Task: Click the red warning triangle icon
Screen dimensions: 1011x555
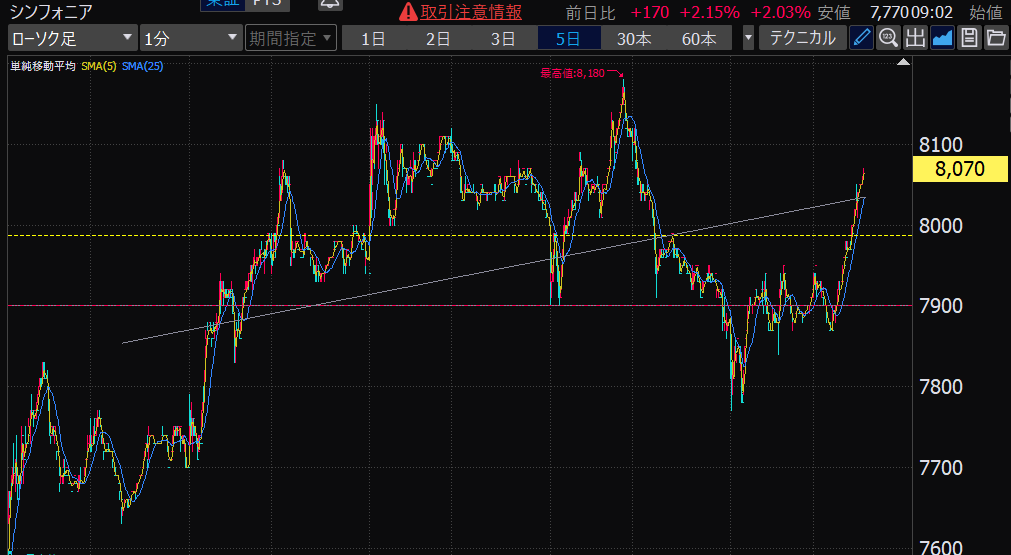Action: click(x=408, y=13)
